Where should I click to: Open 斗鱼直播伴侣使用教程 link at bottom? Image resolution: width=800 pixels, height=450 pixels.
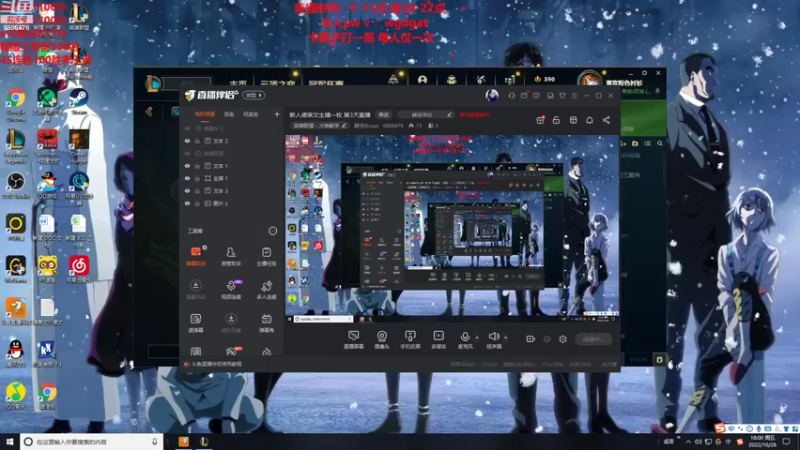pyautogui.click(x=216, y=364)
